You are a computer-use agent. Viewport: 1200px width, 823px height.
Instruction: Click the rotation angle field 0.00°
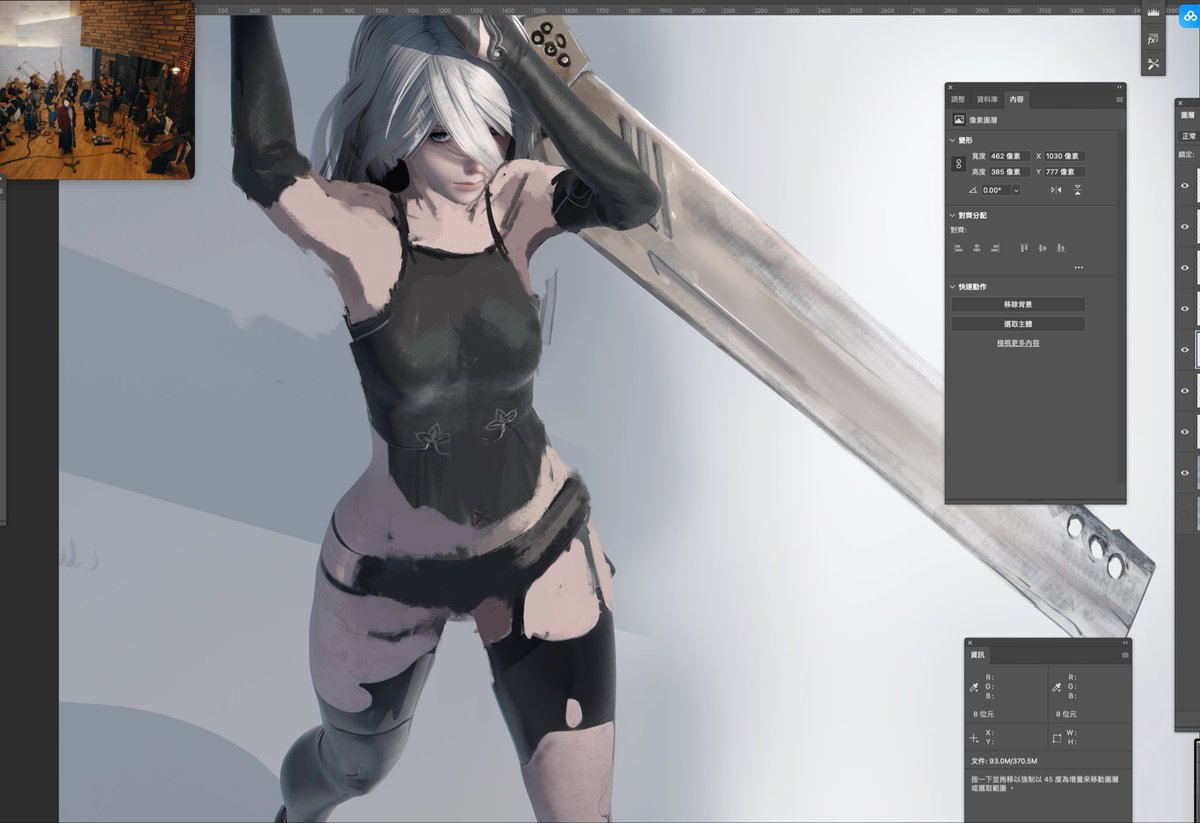point(996,190)
